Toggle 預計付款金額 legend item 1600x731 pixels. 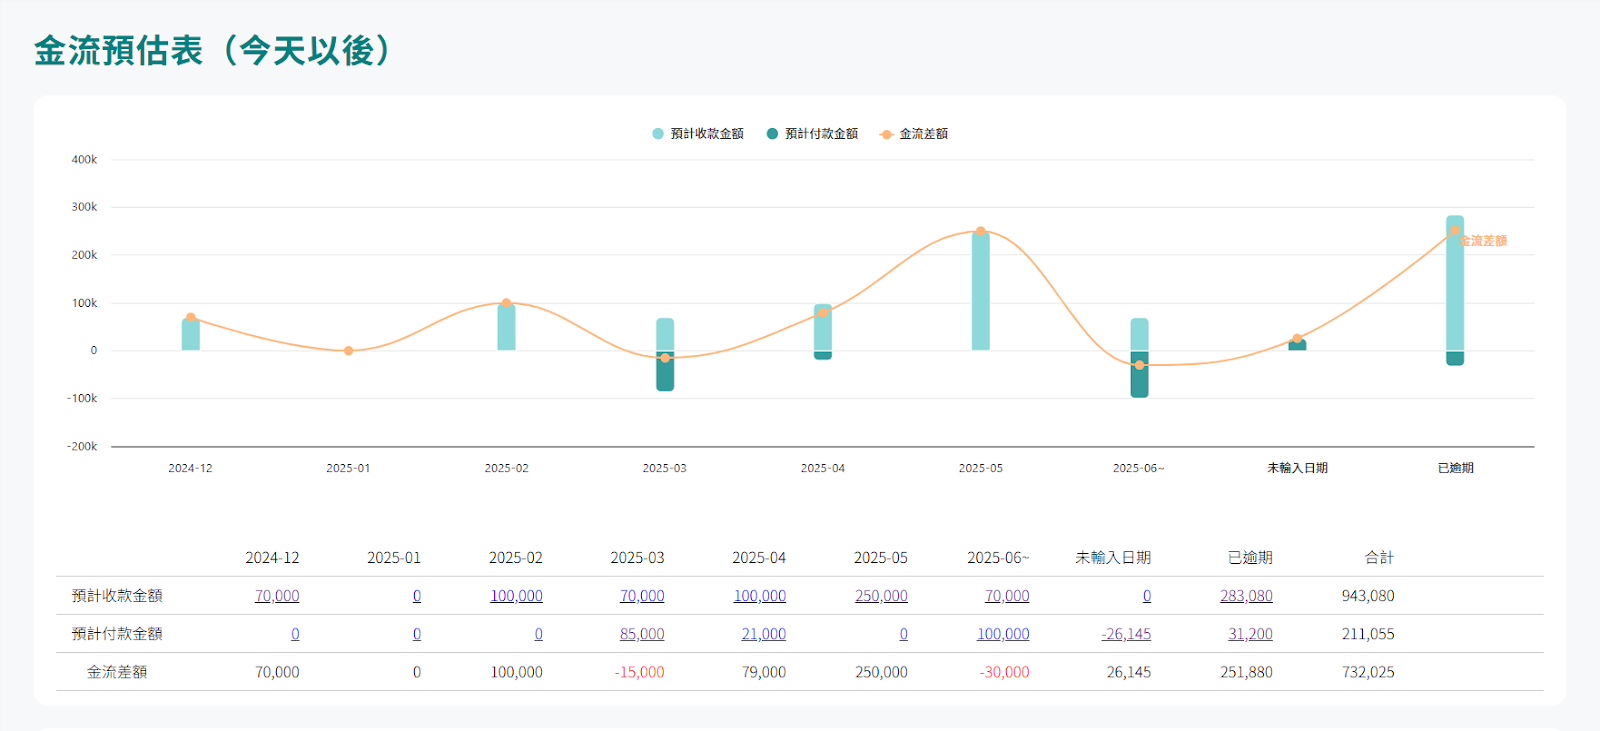tap(812, 134)
